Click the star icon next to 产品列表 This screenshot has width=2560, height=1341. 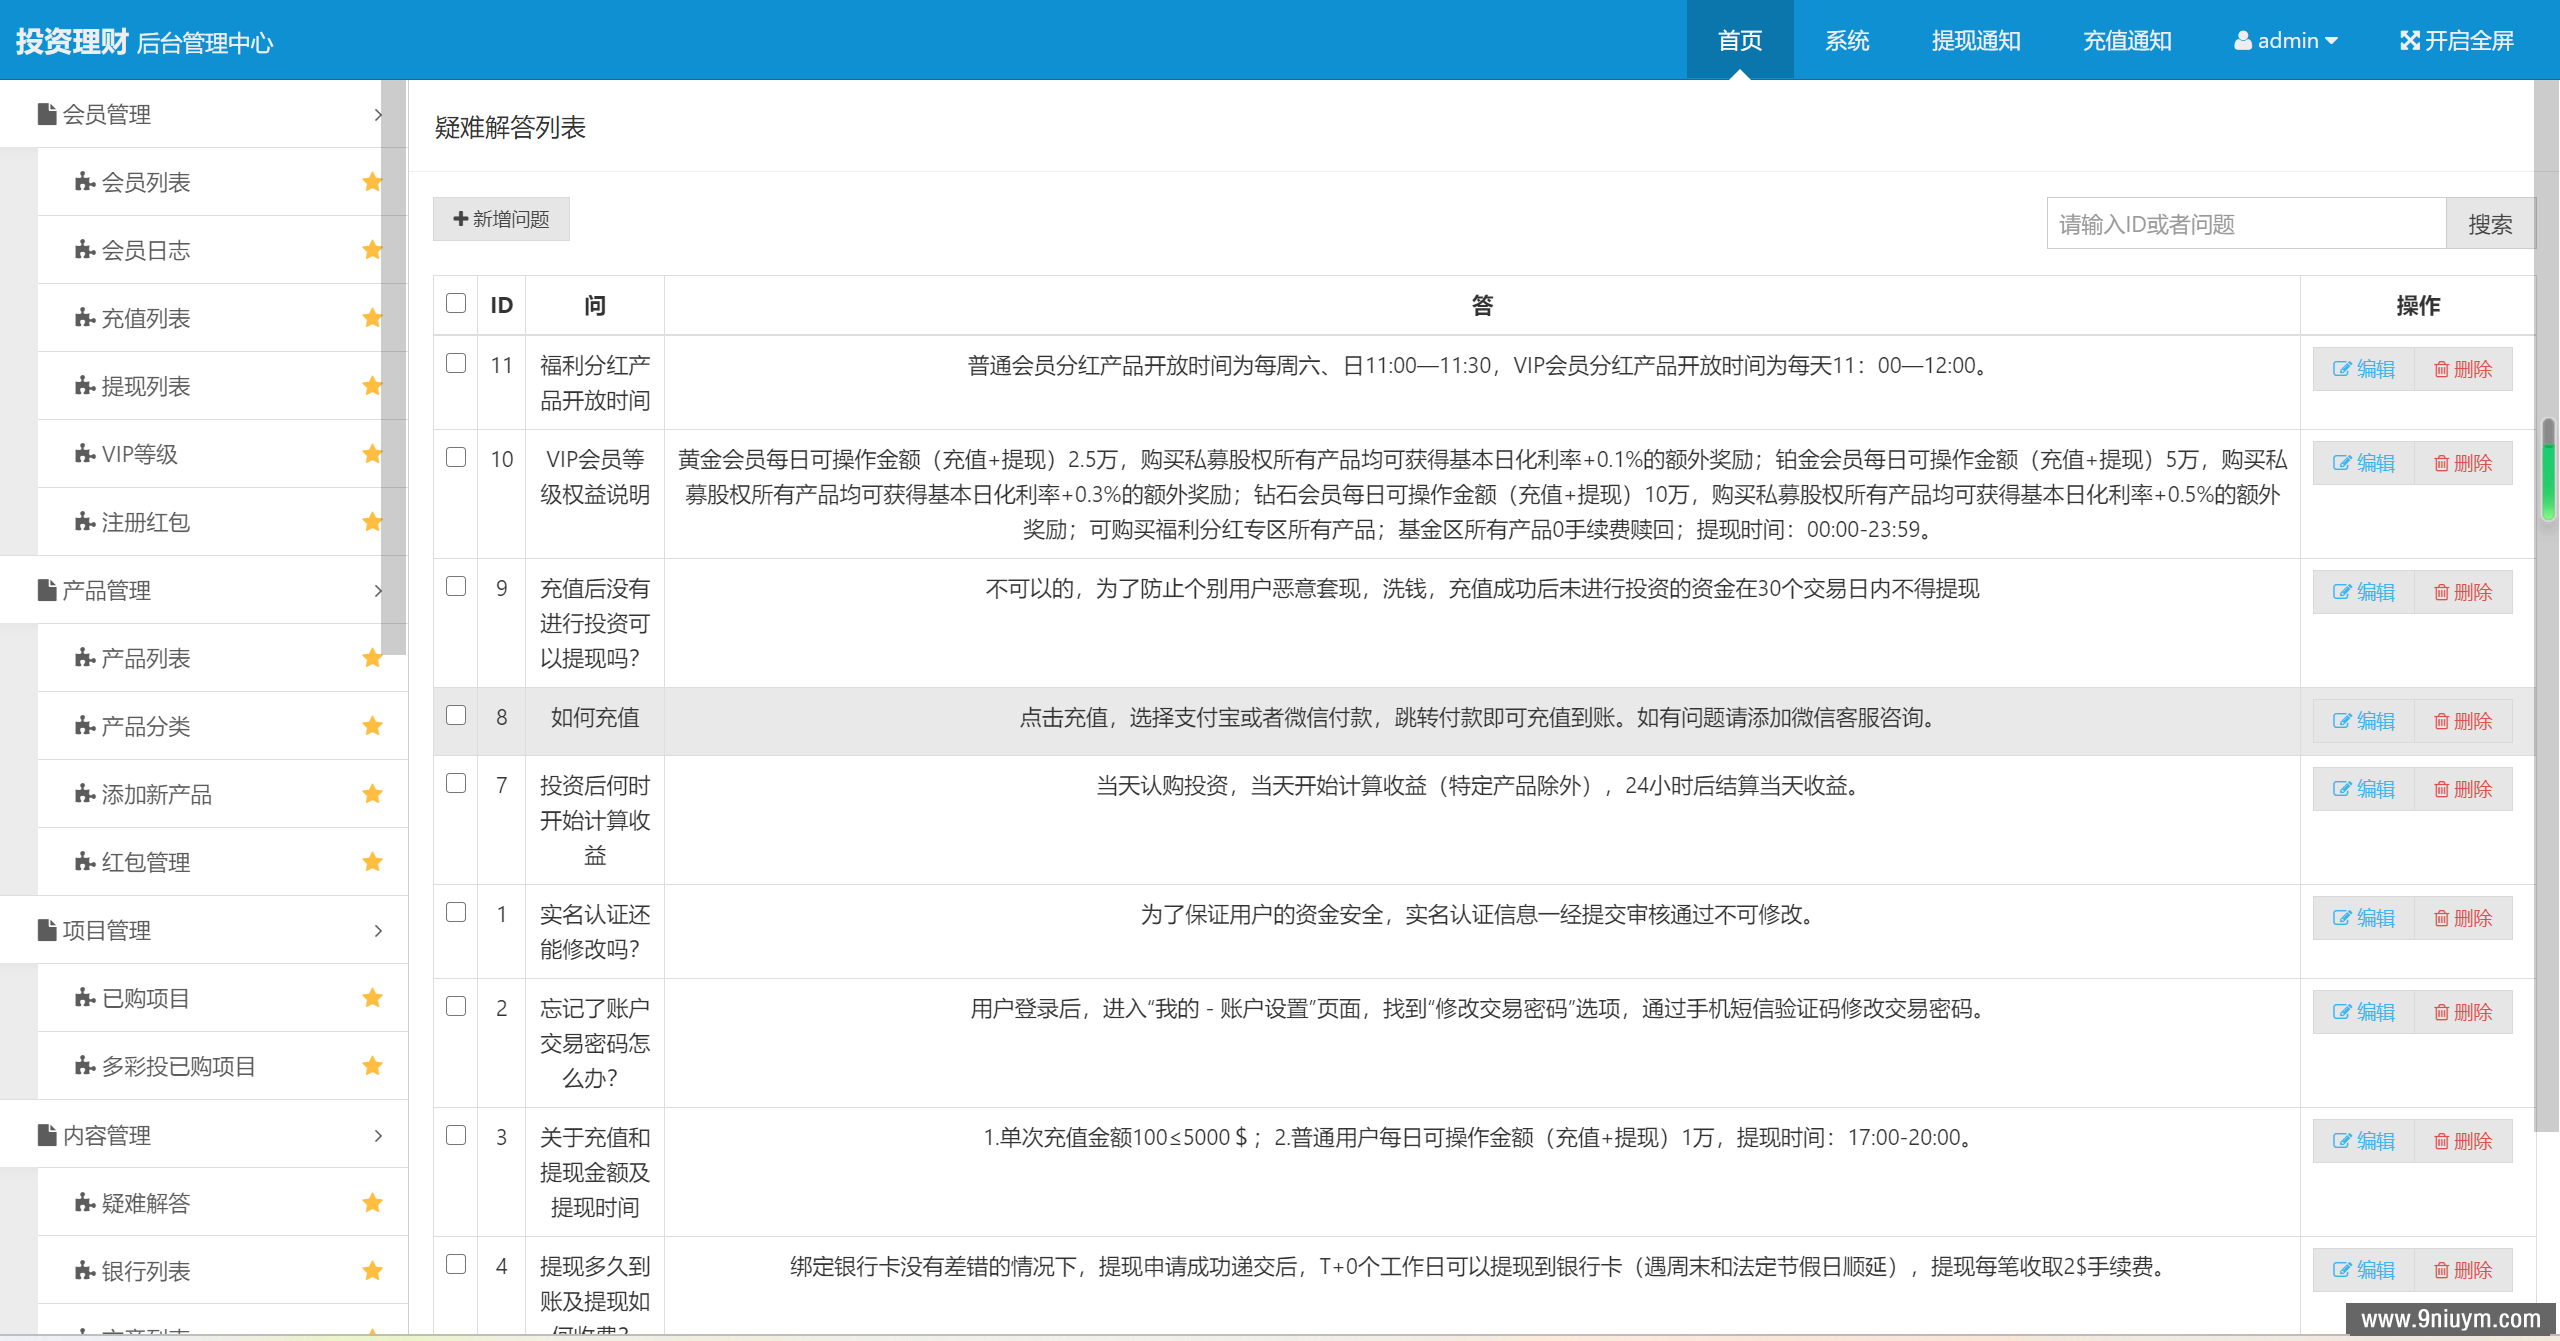pos(372,658)
